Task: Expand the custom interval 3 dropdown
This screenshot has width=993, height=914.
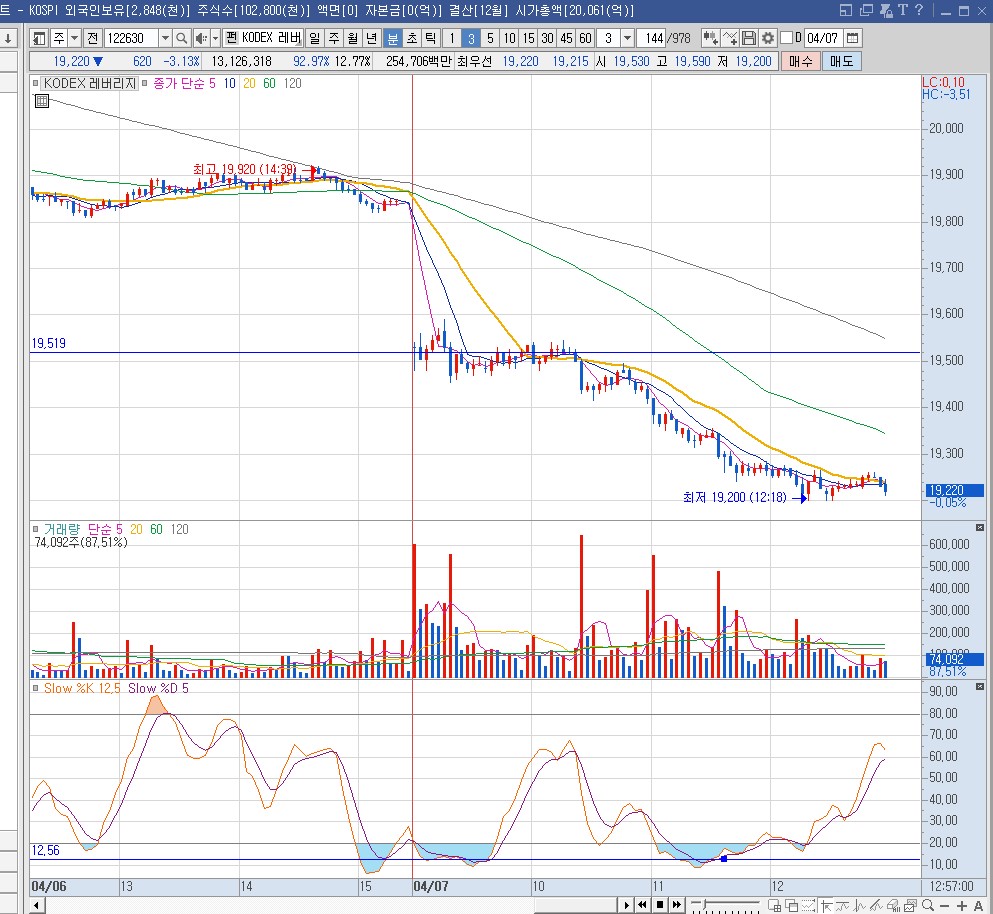Action: tap(627, 38)
